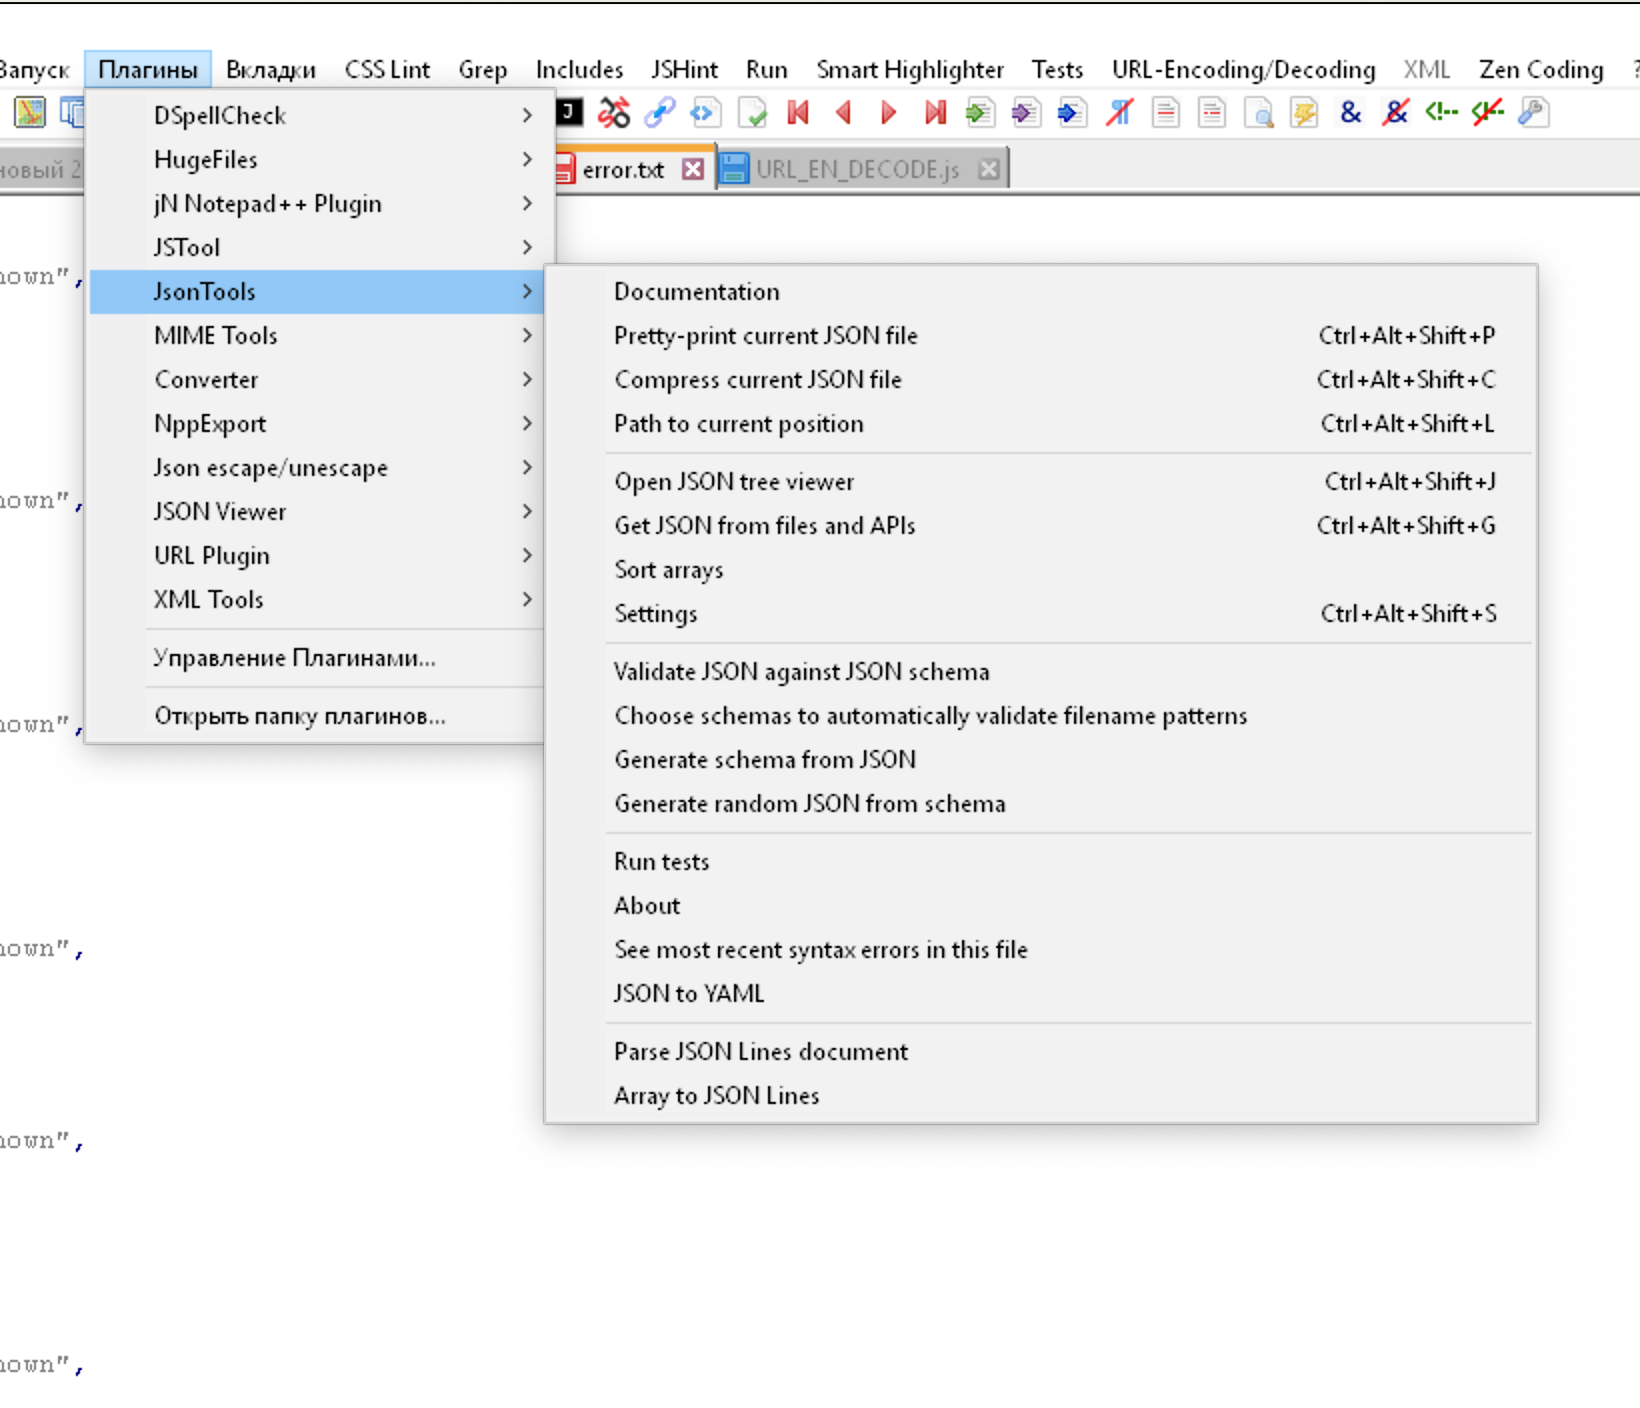Viewport: 1640px width, 1408px height.
Task: Select Sort arrays
Action: [1040, 570]
